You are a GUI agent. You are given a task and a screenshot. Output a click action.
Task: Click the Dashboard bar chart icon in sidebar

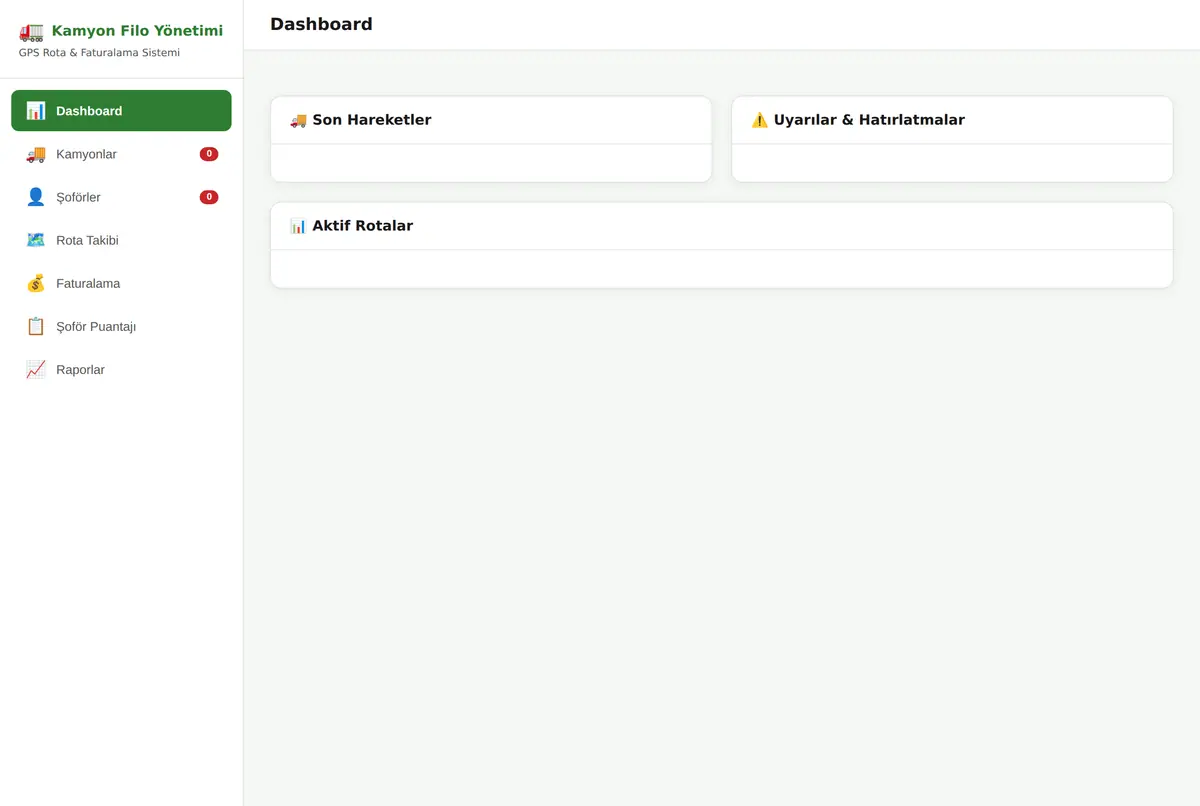tap(36, 111)
